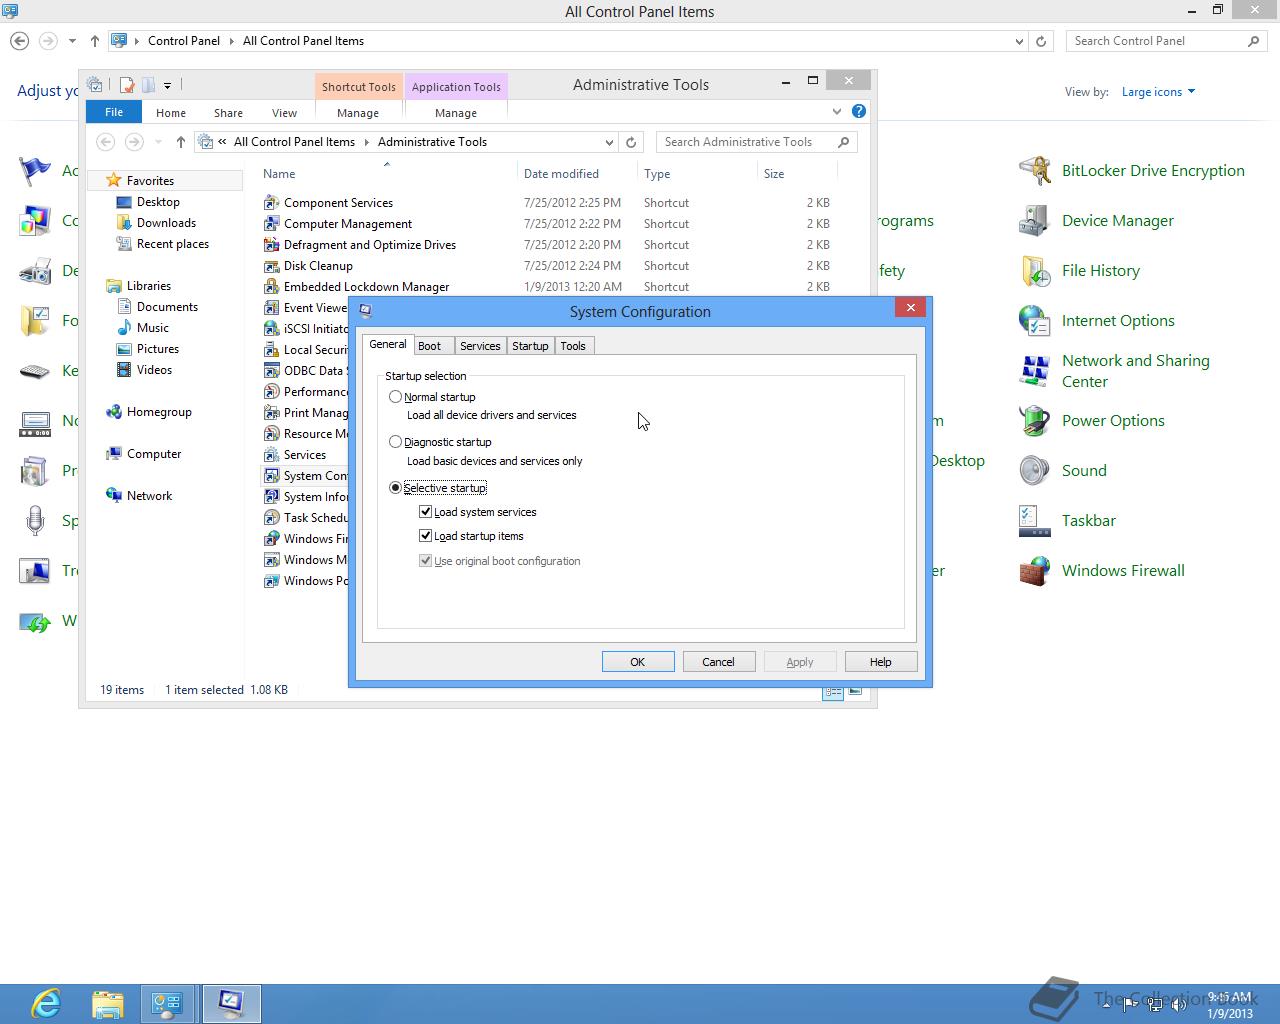Open the recent locations dropdown in Administrative Tools

pos(158,142)
